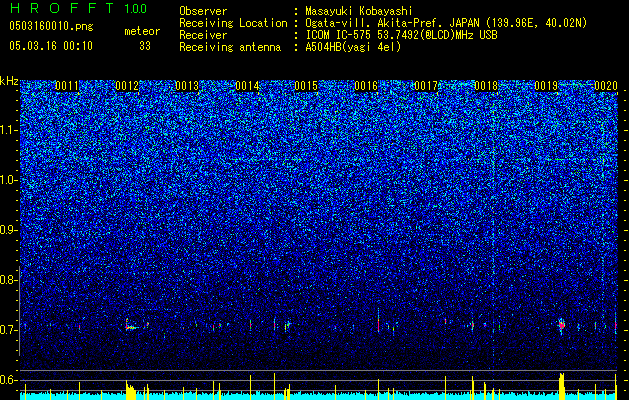The width and height of the screenshot is (629, 400).
Task: Click the strong meteor echo at 0019
Action: (562, 325)
